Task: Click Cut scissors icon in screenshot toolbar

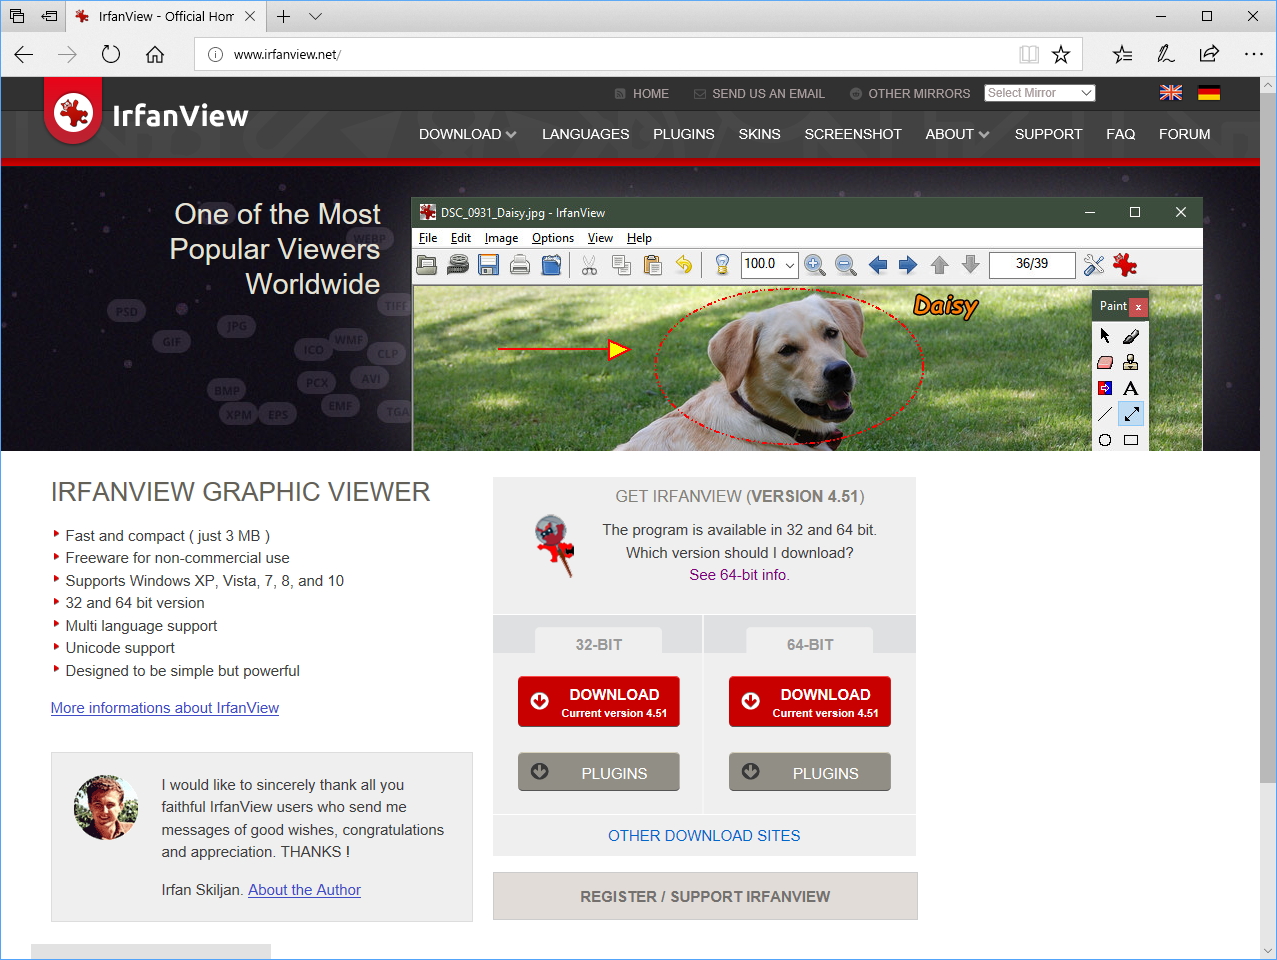Action: pyautogui.click(x=589, y=265)
